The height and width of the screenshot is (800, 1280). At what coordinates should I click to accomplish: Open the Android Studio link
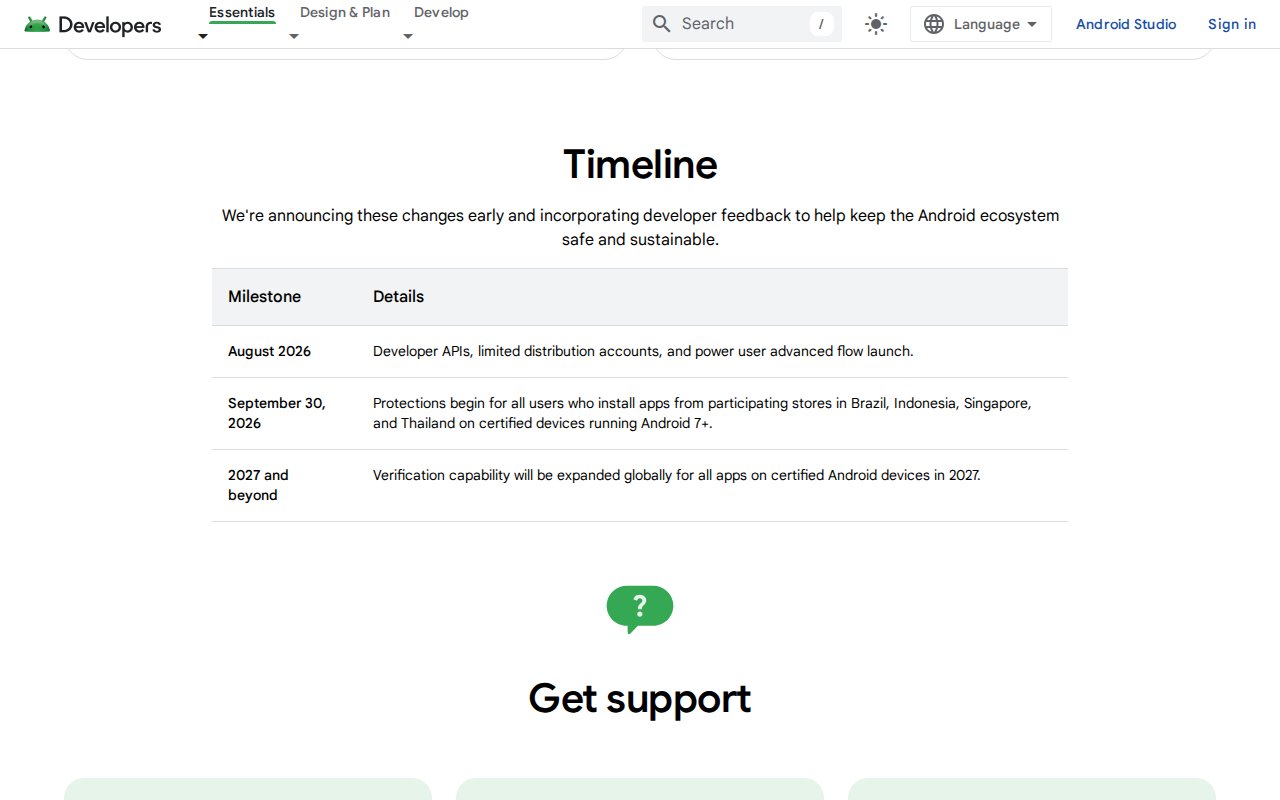click(1126, 24)
